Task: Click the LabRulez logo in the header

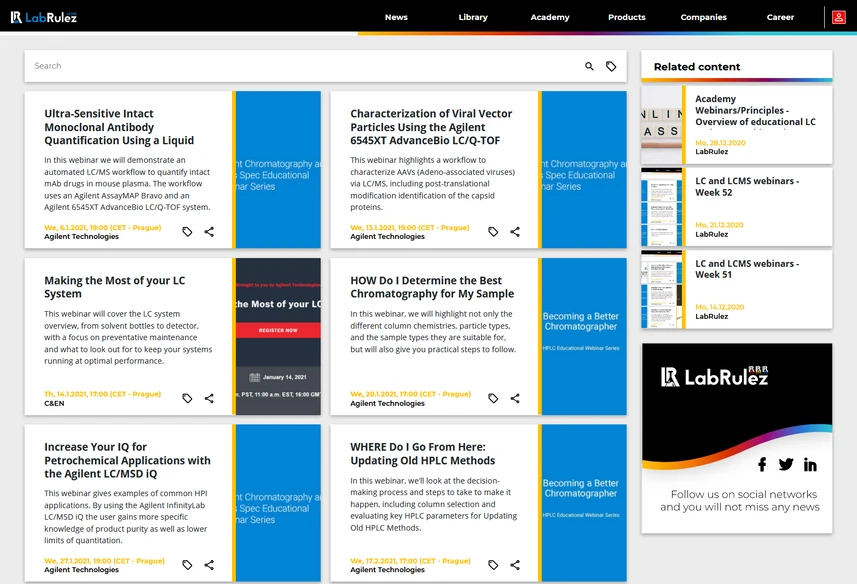Action: (42, 17)
